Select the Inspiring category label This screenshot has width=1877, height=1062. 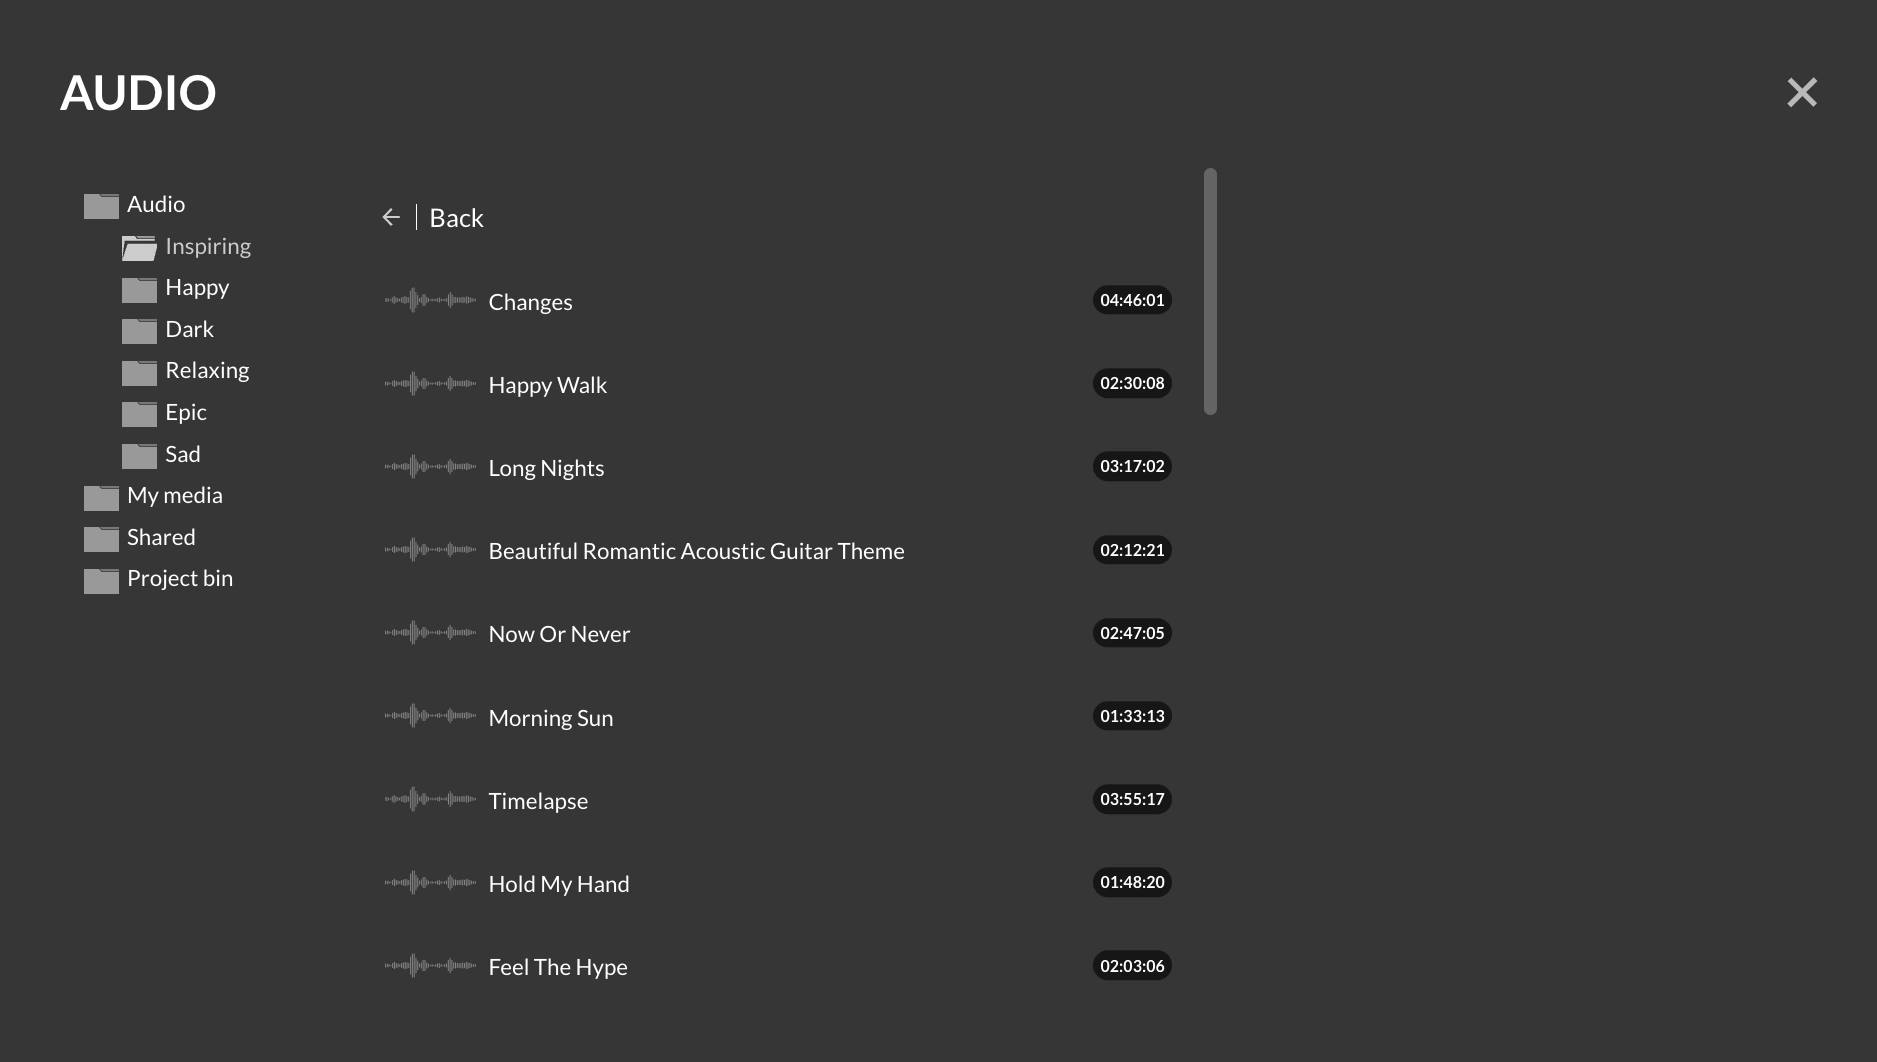click(x=208, y=246)
